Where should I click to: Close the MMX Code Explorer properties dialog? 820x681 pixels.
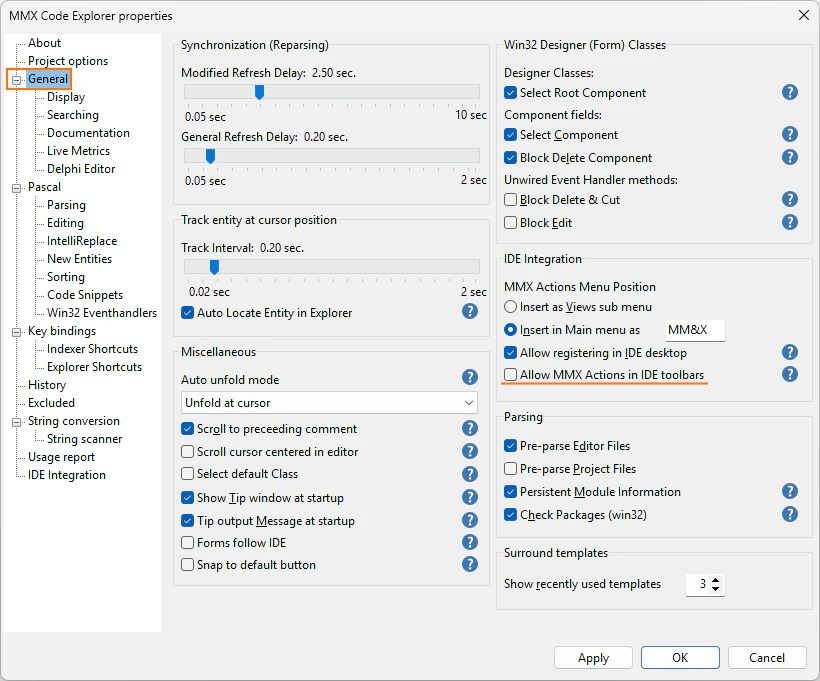pyautogui.click(x=804, y=15)
